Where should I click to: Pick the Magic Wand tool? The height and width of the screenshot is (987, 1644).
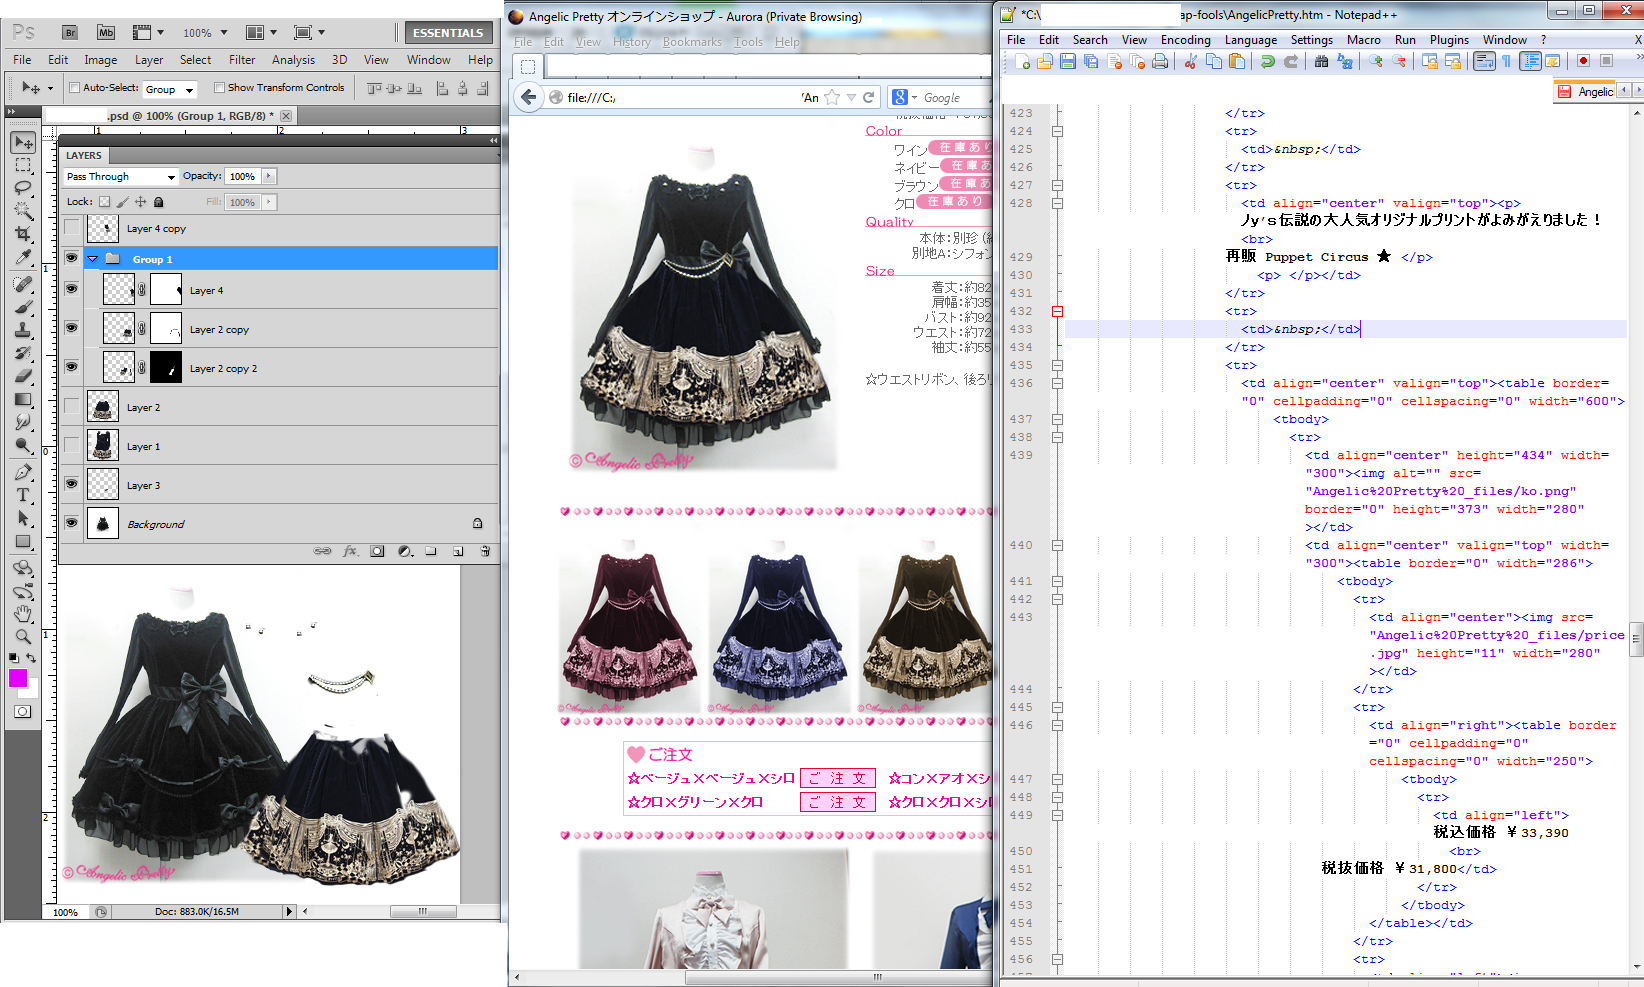coord(23,211)
